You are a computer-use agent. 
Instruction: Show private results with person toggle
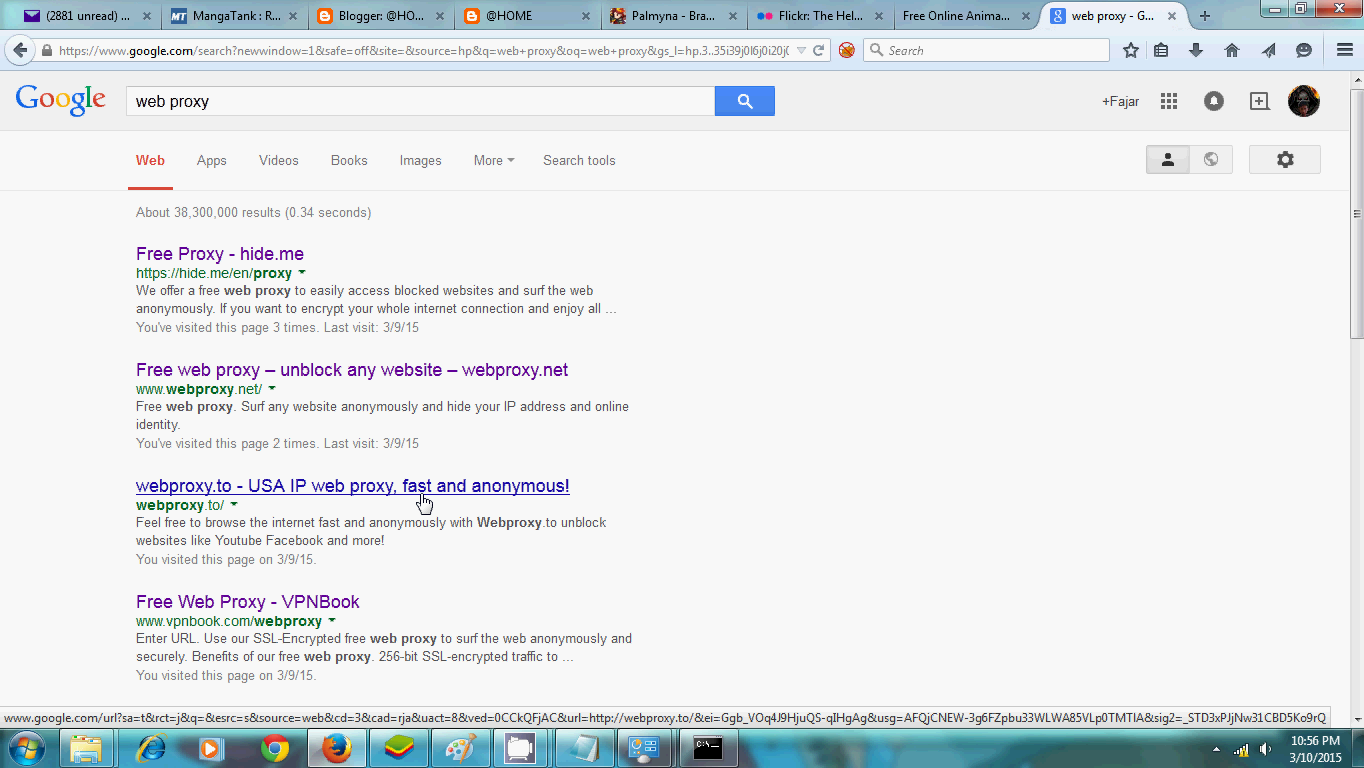1167,160
